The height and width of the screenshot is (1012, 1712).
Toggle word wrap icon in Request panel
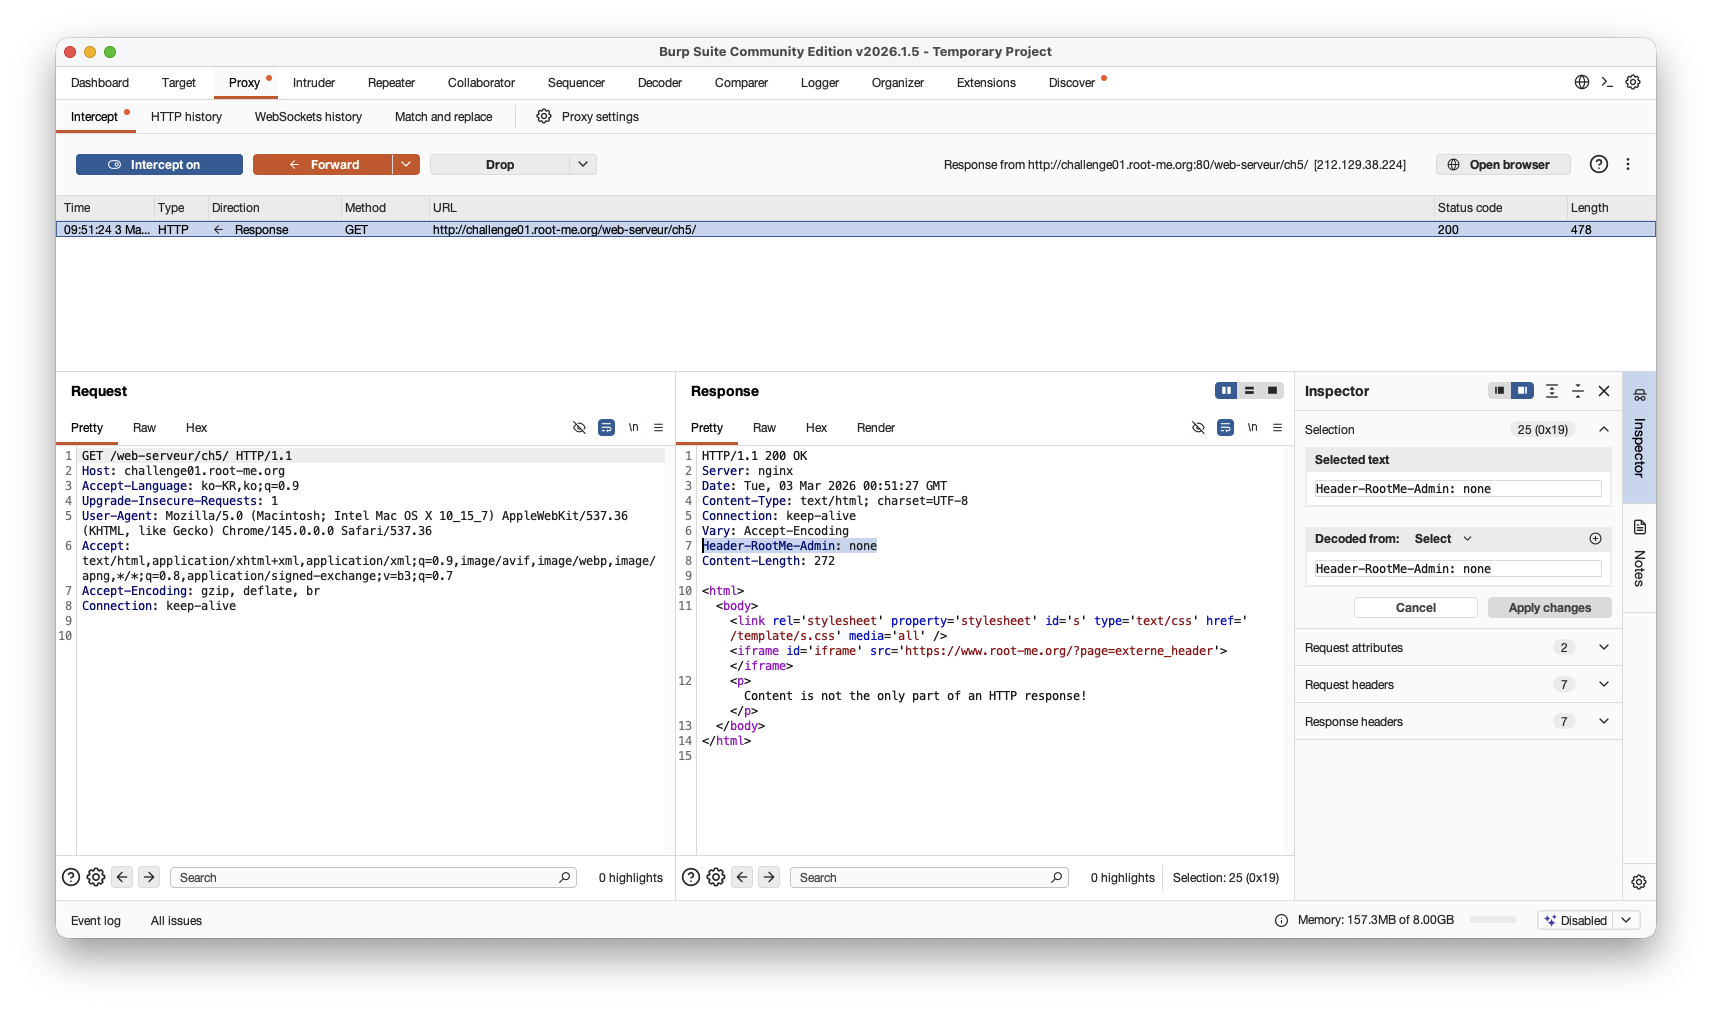pos(606,427)
